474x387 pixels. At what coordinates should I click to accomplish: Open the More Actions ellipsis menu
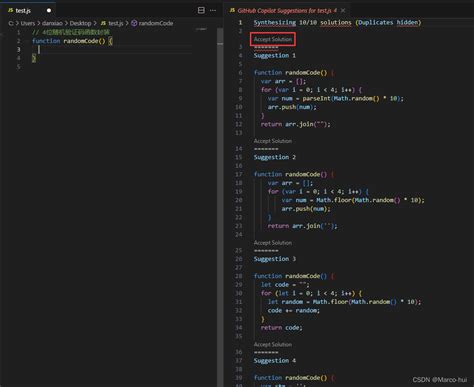pos(213,10)
